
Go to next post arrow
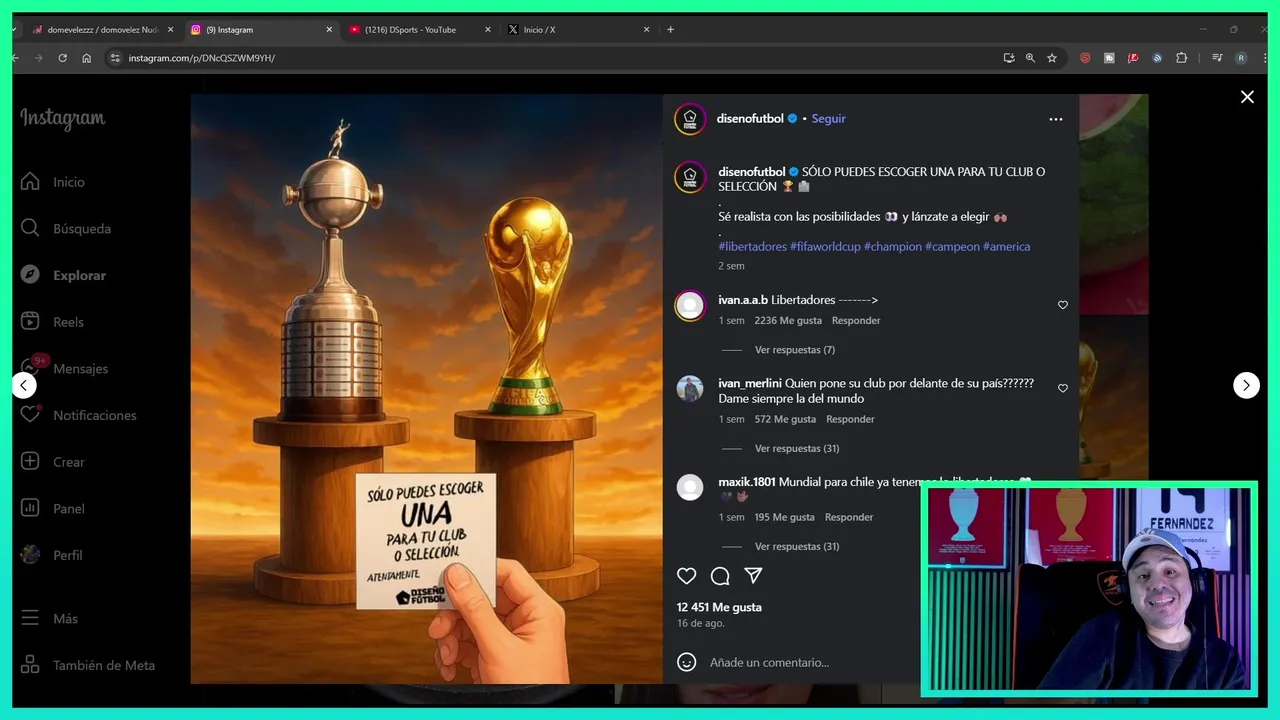click(1246, 385)
